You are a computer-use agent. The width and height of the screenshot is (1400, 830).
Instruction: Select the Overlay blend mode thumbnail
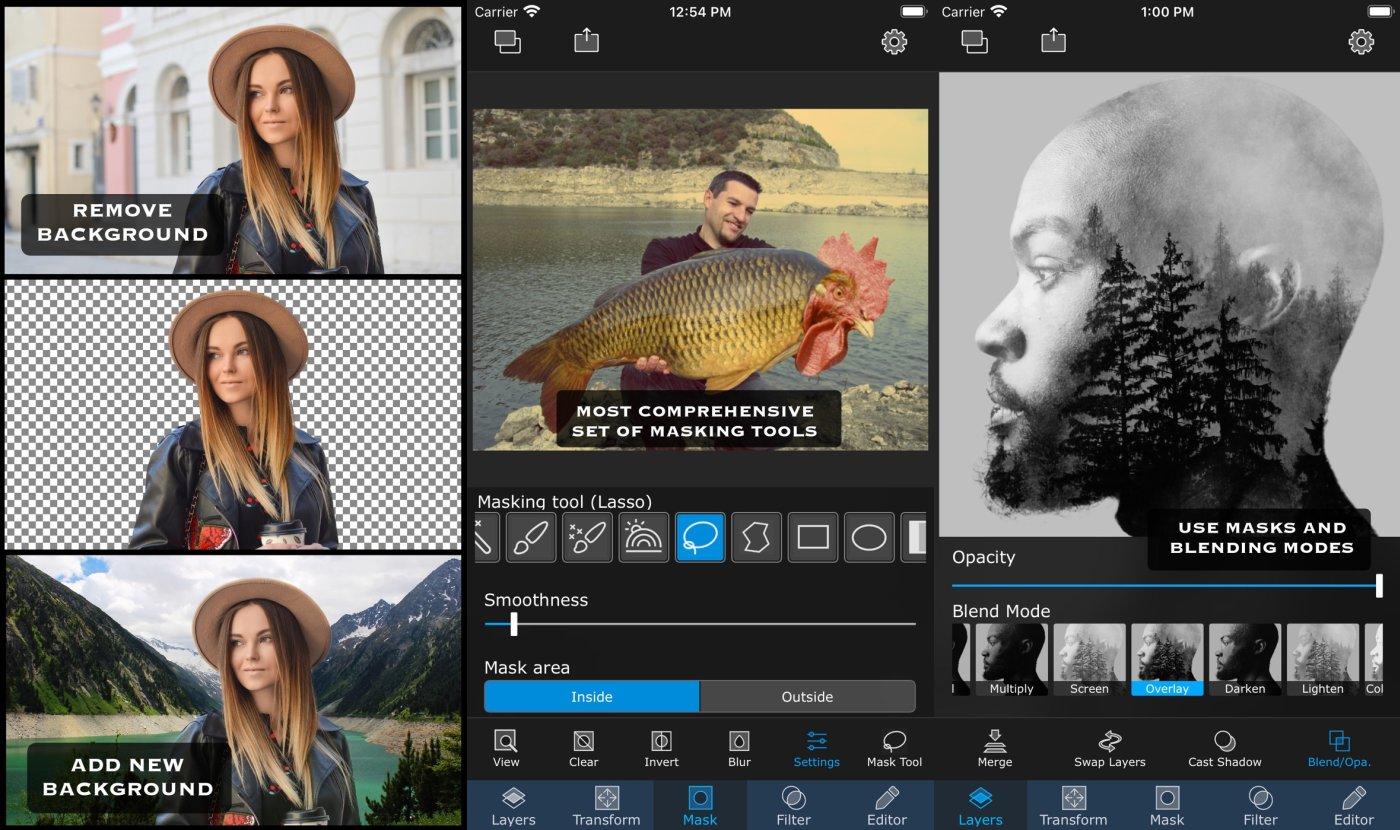pyautogui.click(x=1167, y=660)
